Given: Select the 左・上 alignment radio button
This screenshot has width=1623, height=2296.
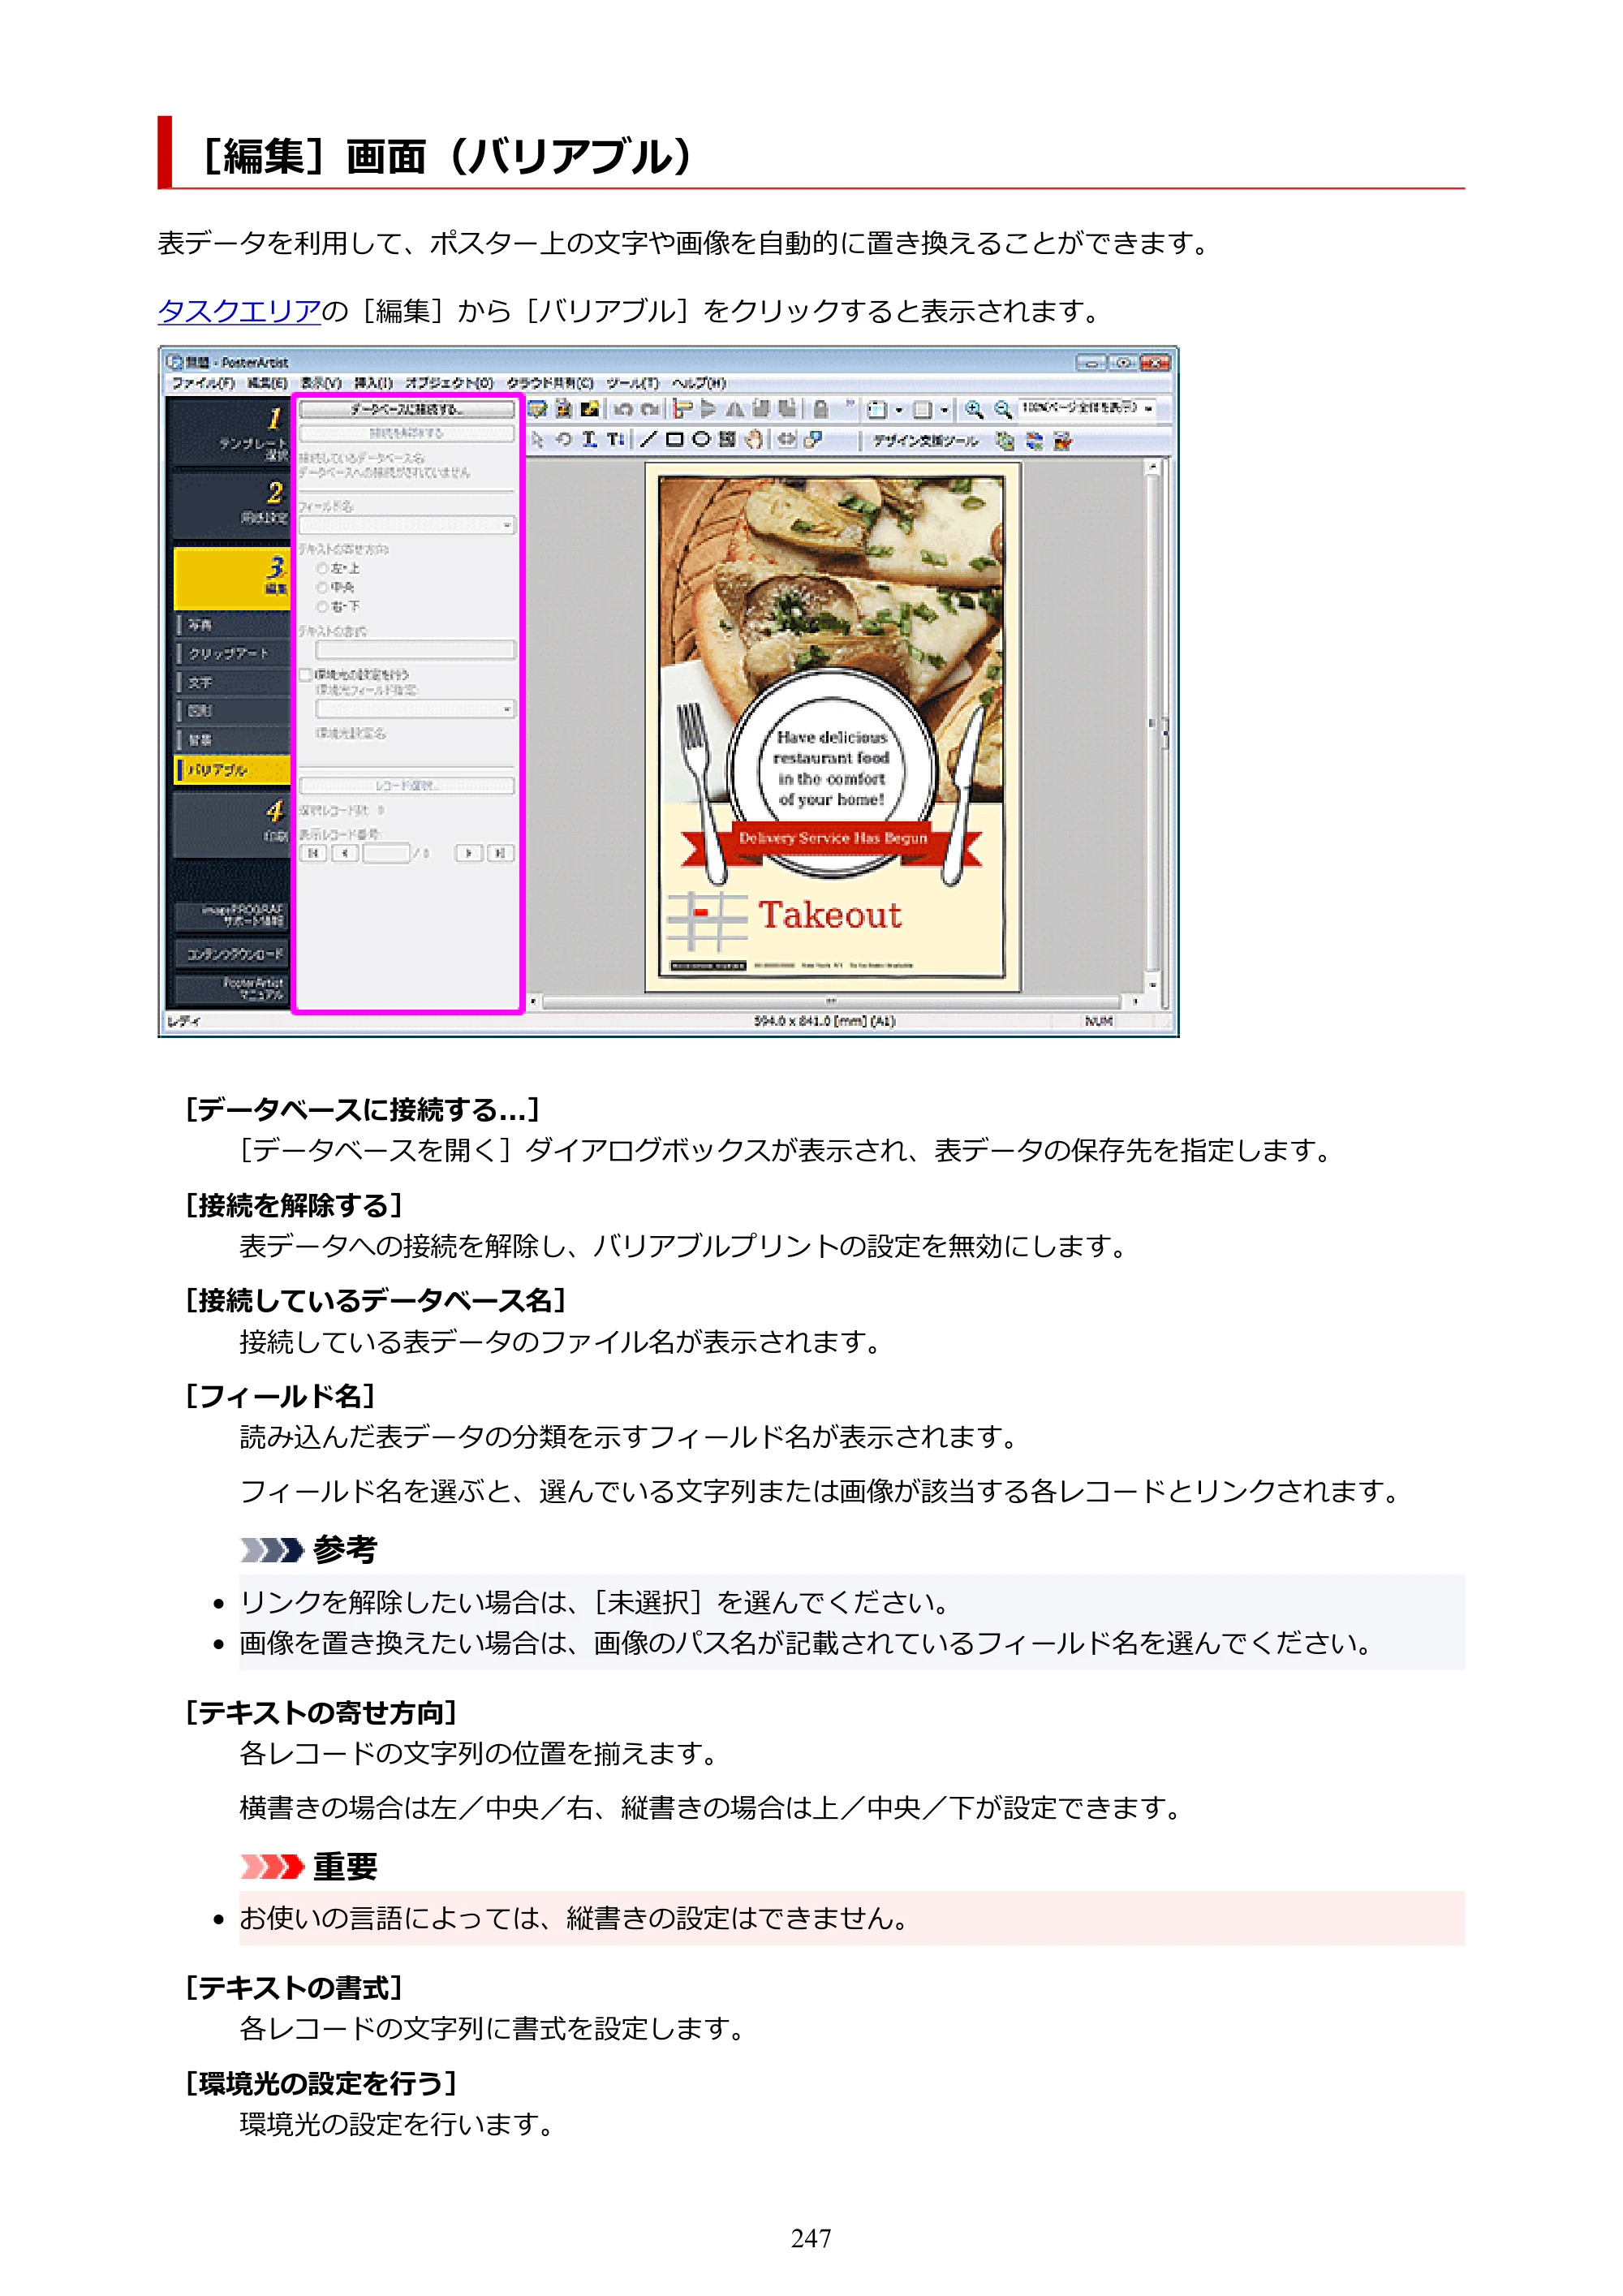Looking at the screenshot, I should 322,568.
